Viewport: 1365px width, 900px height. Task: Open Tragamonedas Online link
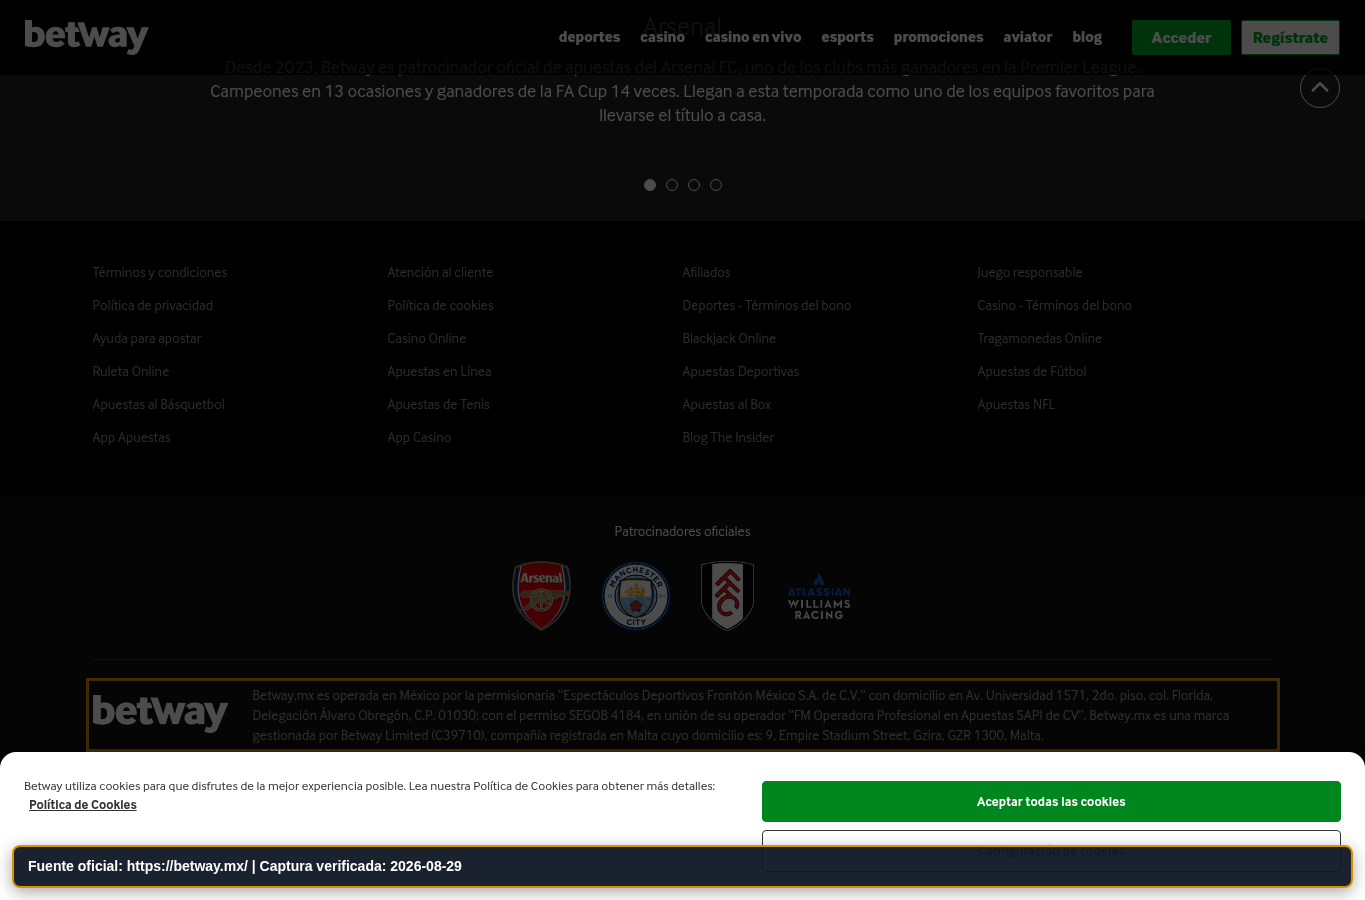point(1040,338)
